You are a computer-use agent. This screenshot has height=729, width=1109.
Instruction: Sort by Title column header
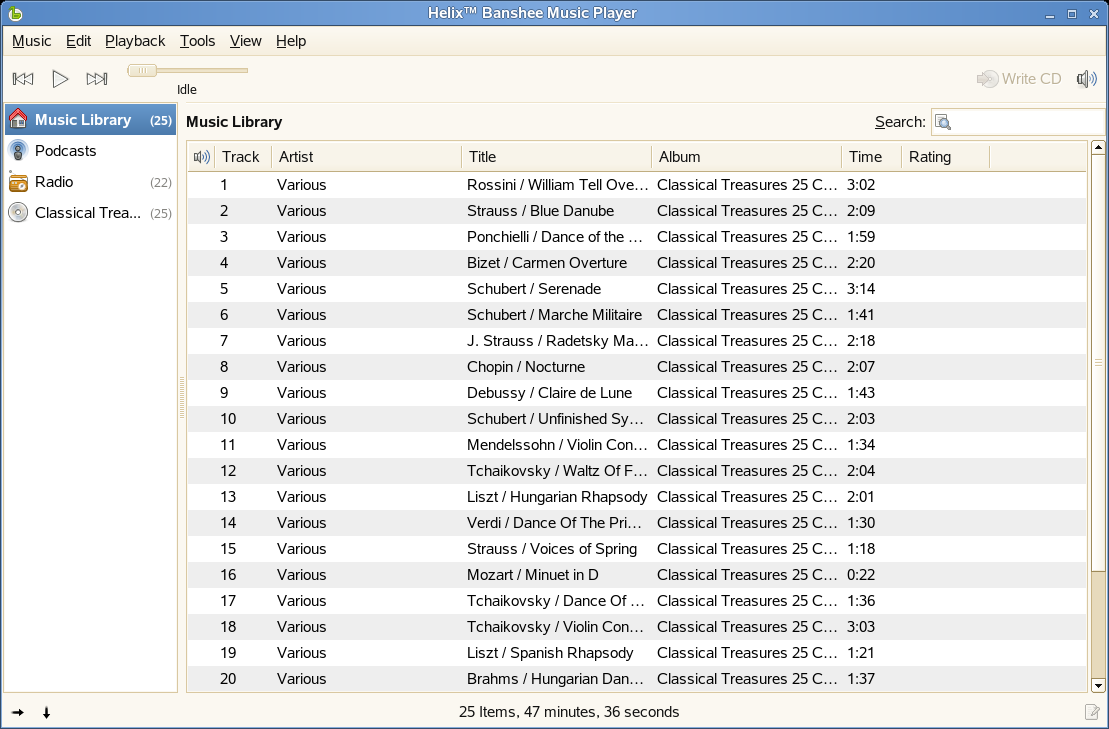coord(556,157)
